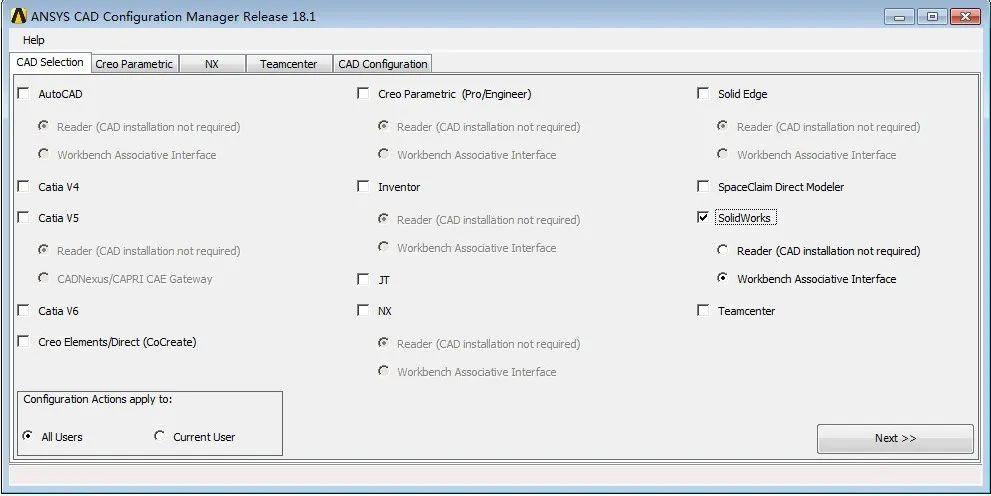
Task: Enable the Inventor checkbox
Action: (363, 186)
